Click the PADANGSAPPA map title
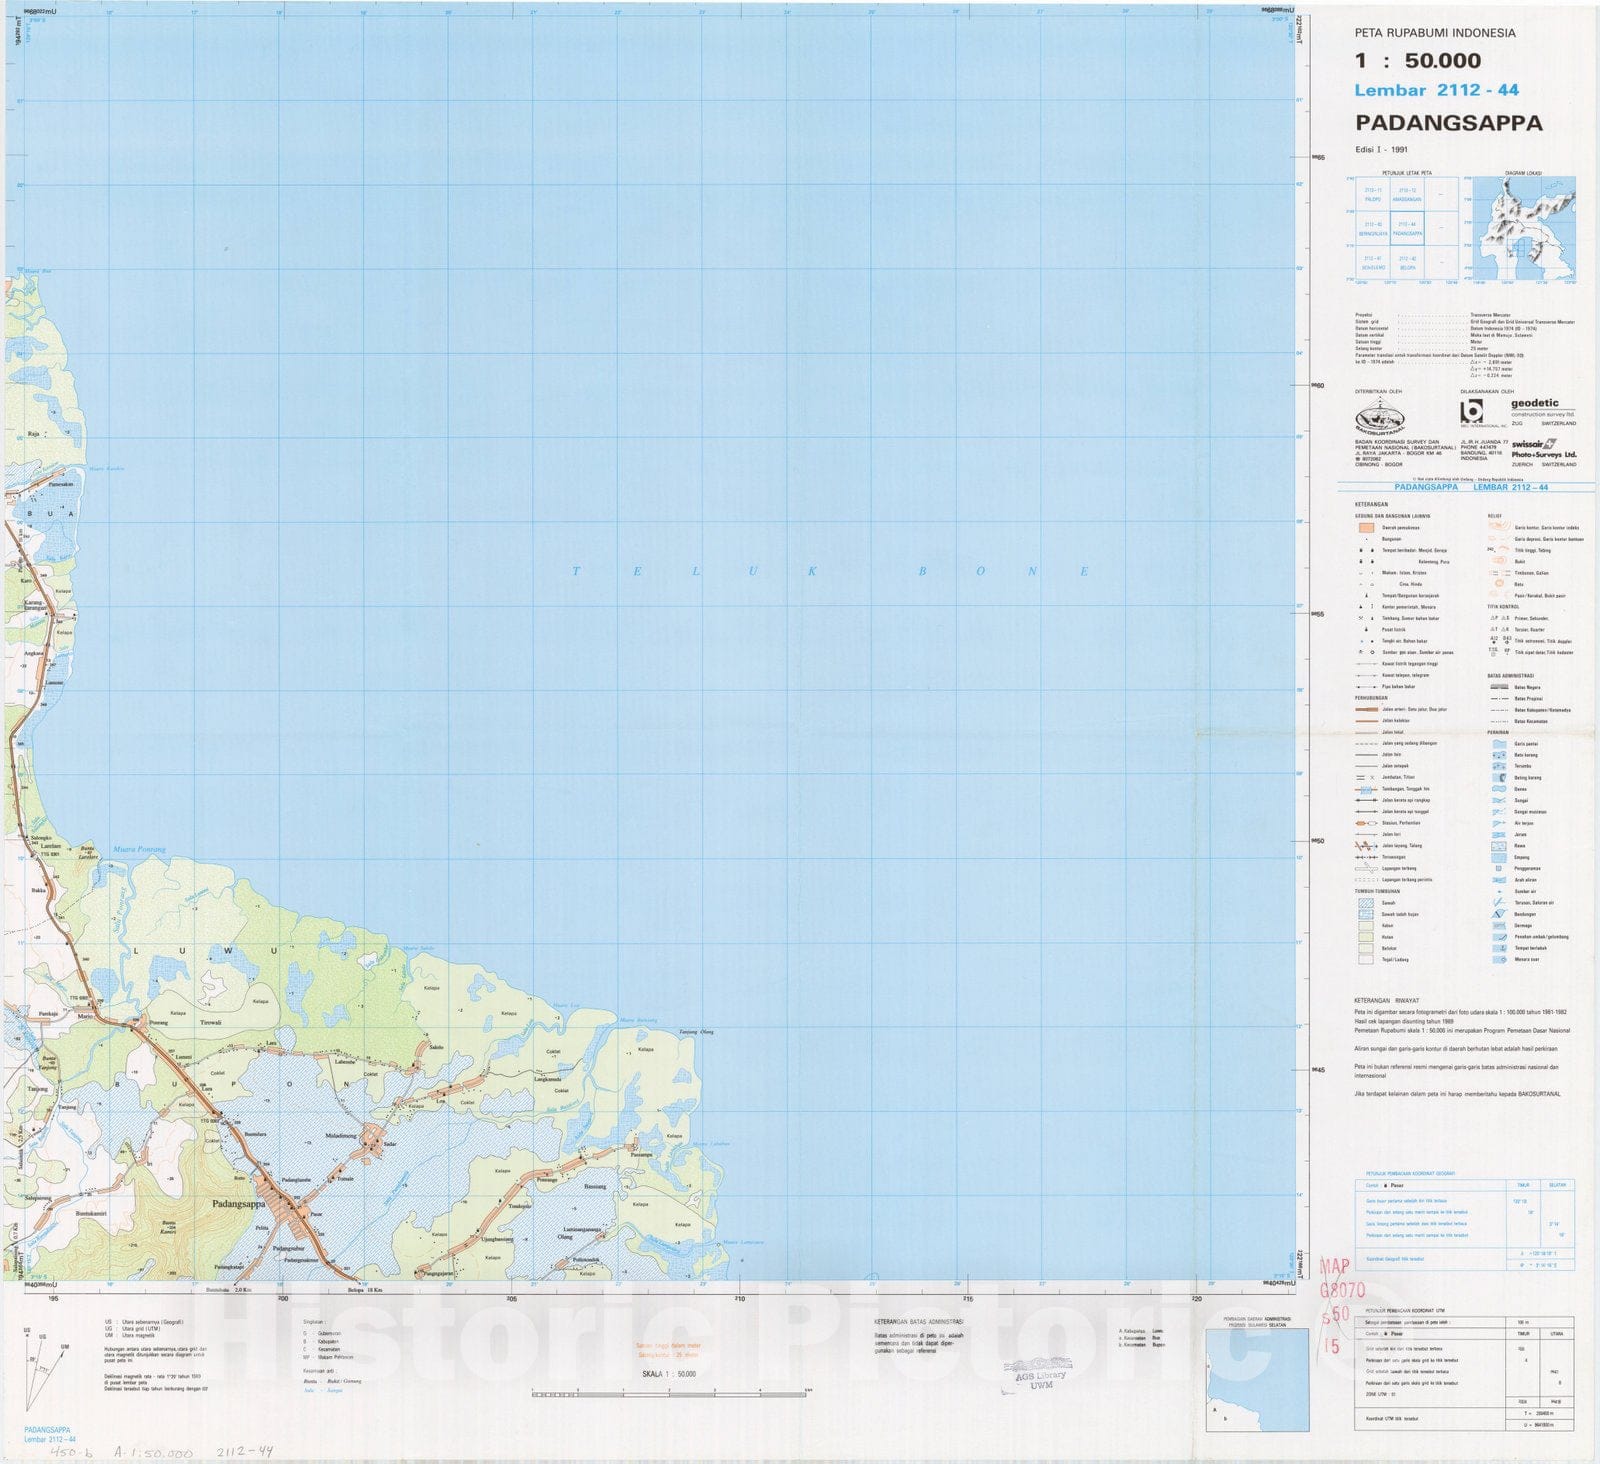Image resolution: width=1600 pixels, height=1464 pixels. [x=1448, y=123]
